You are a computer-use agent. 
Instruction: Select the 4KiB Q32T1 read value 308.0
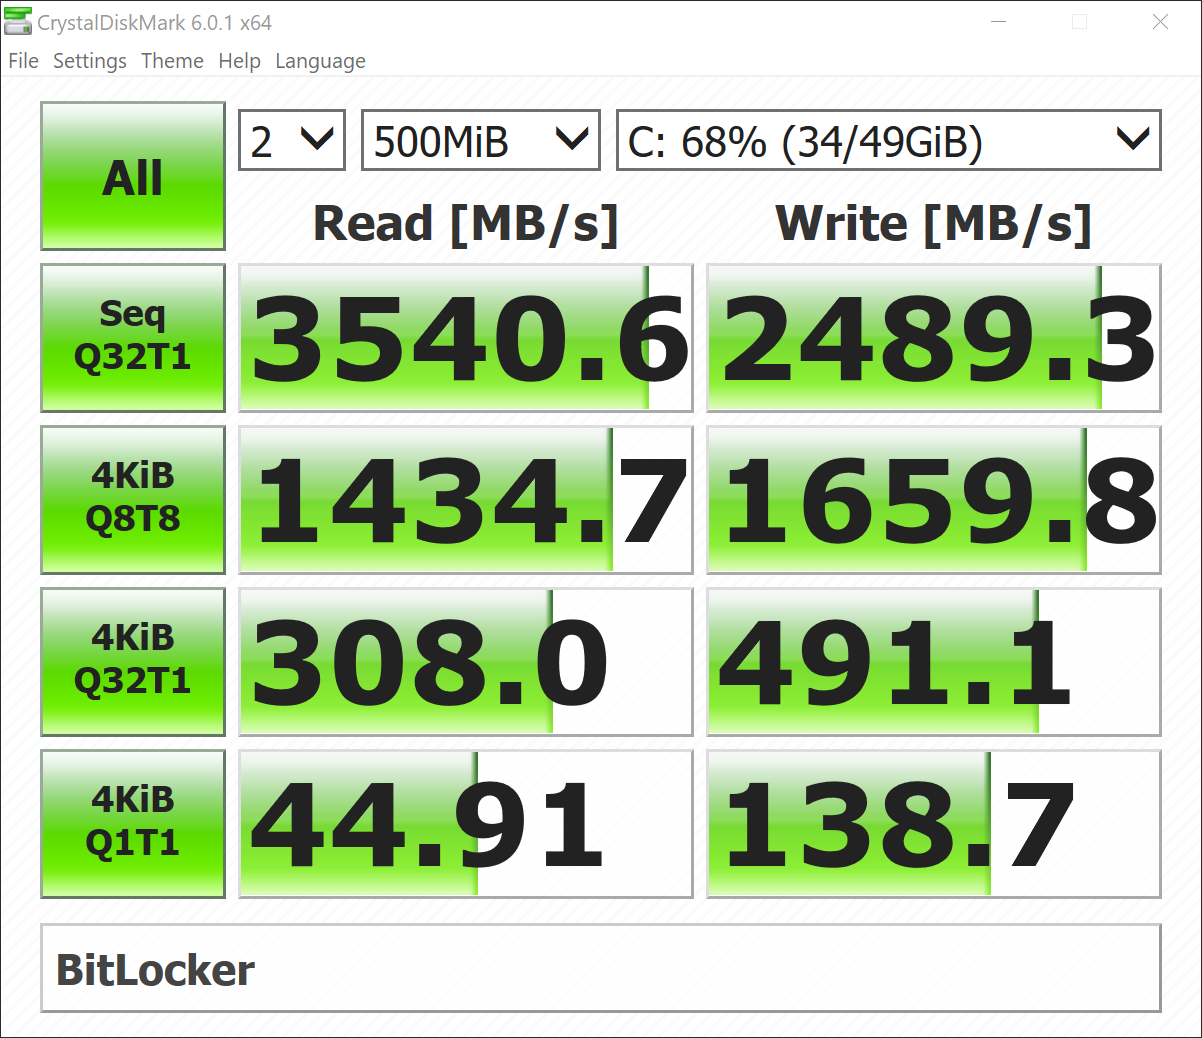tap(466, 662)
